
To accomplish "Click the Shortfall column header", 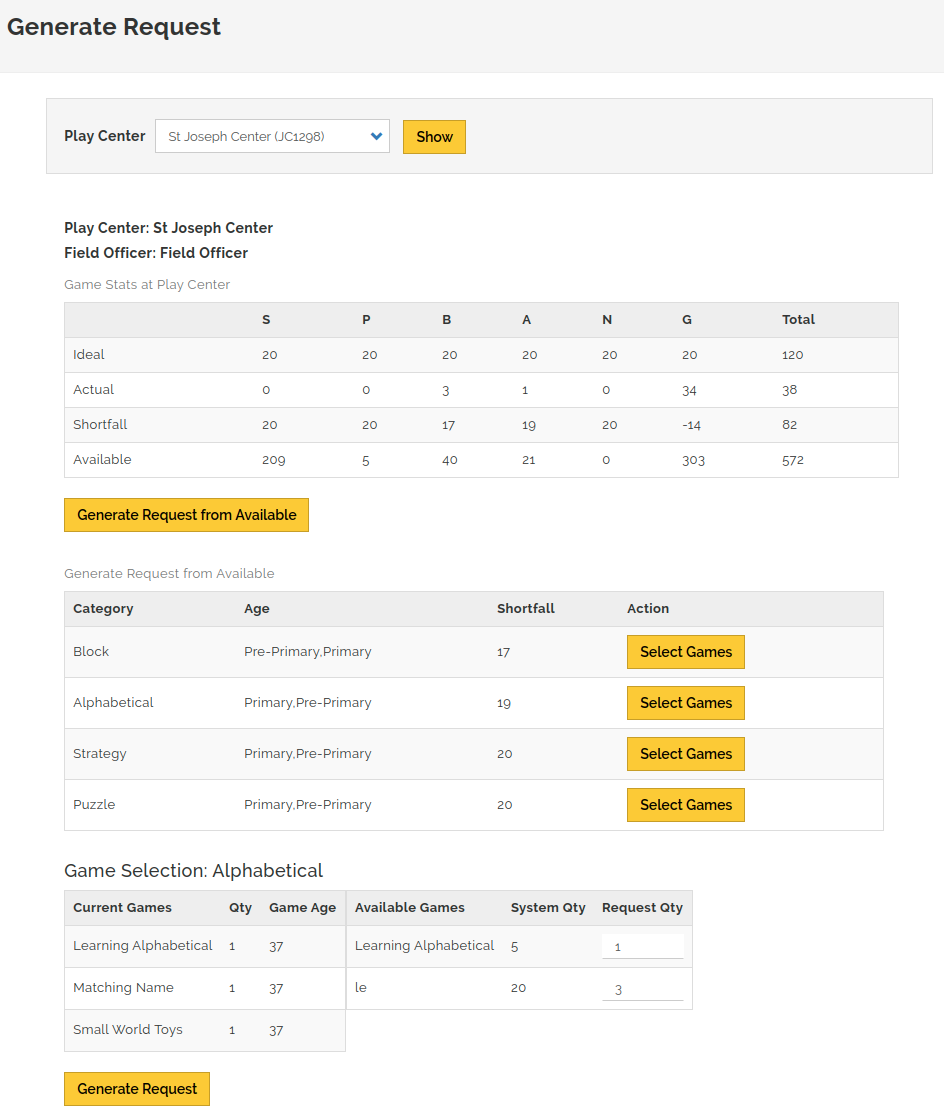I will (x=525, y=609).
